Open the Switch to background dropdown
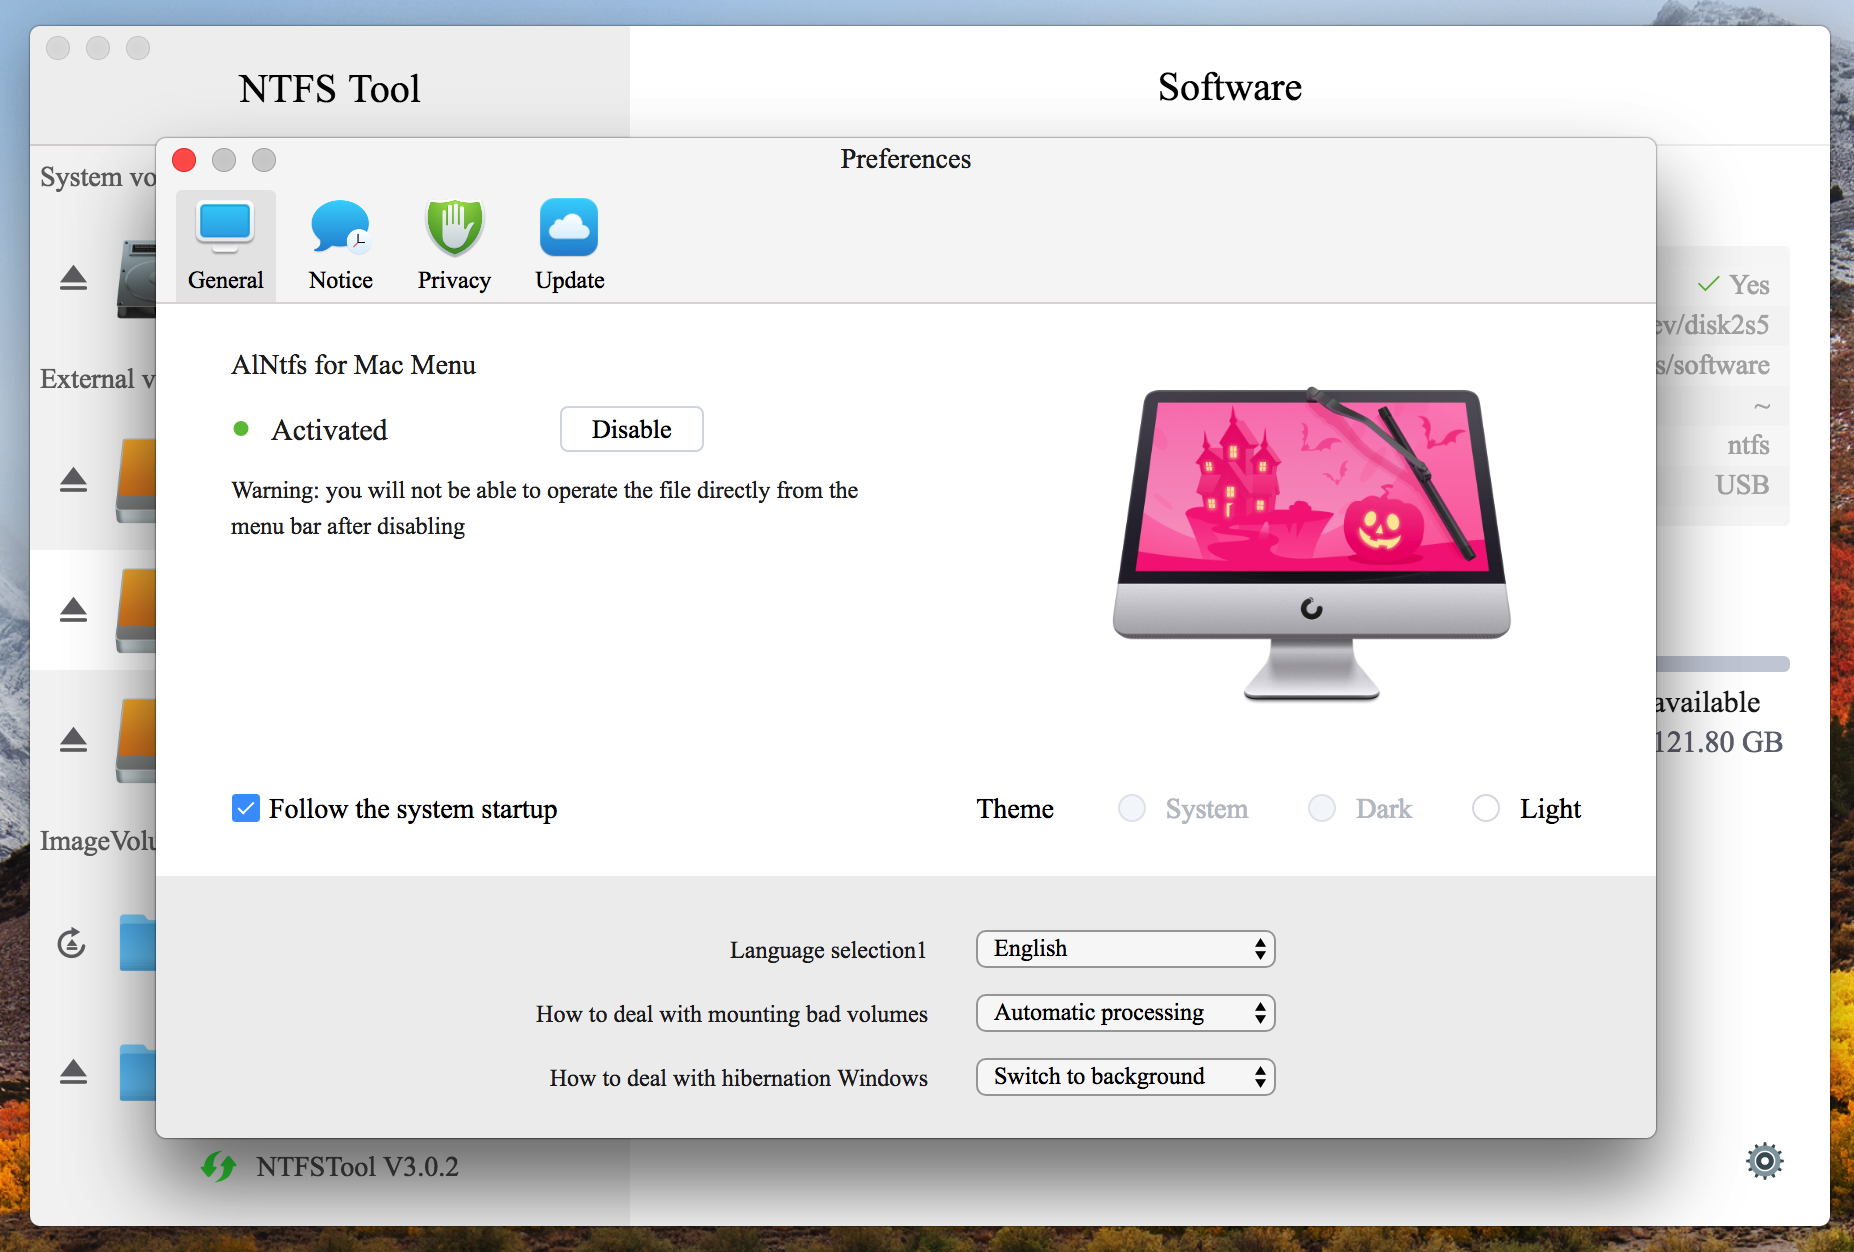 pyautogui.click(x=1125, y=1077)
